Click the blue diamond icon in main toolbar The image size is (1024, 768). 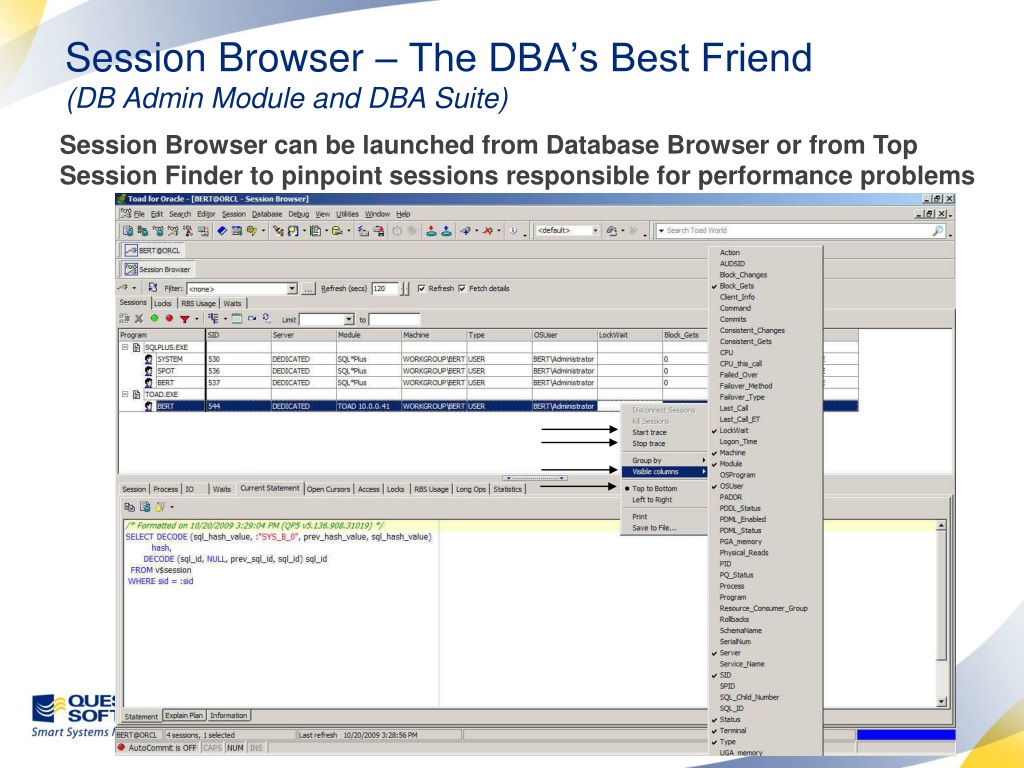pos(222,231)
